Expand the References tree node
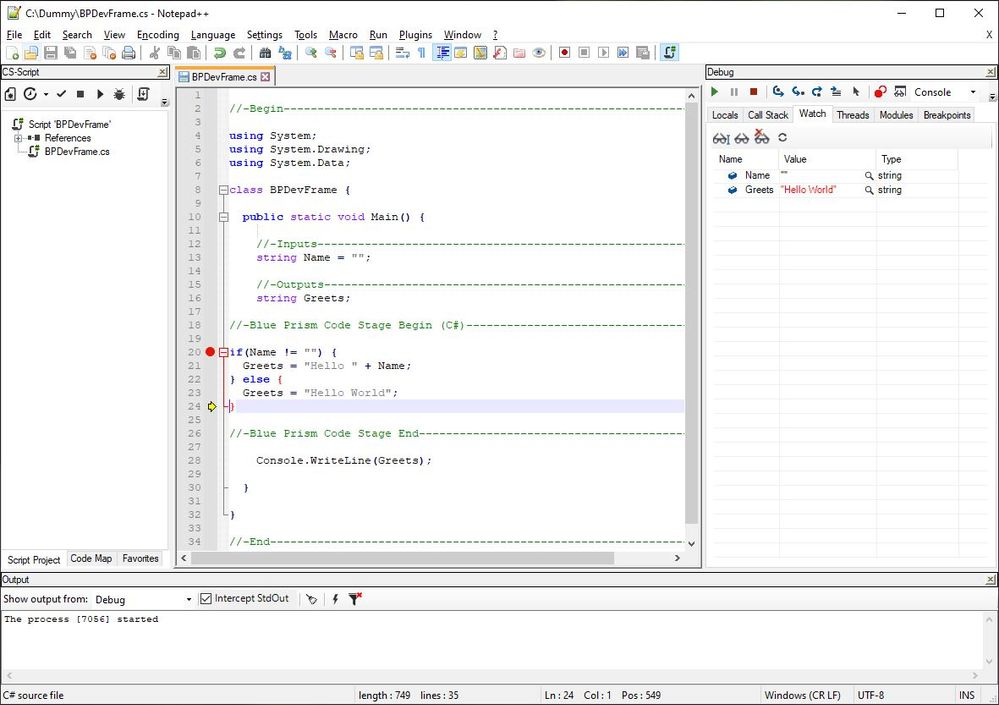The width and height of the screenshot is (999, 705). tap(18, 138)
